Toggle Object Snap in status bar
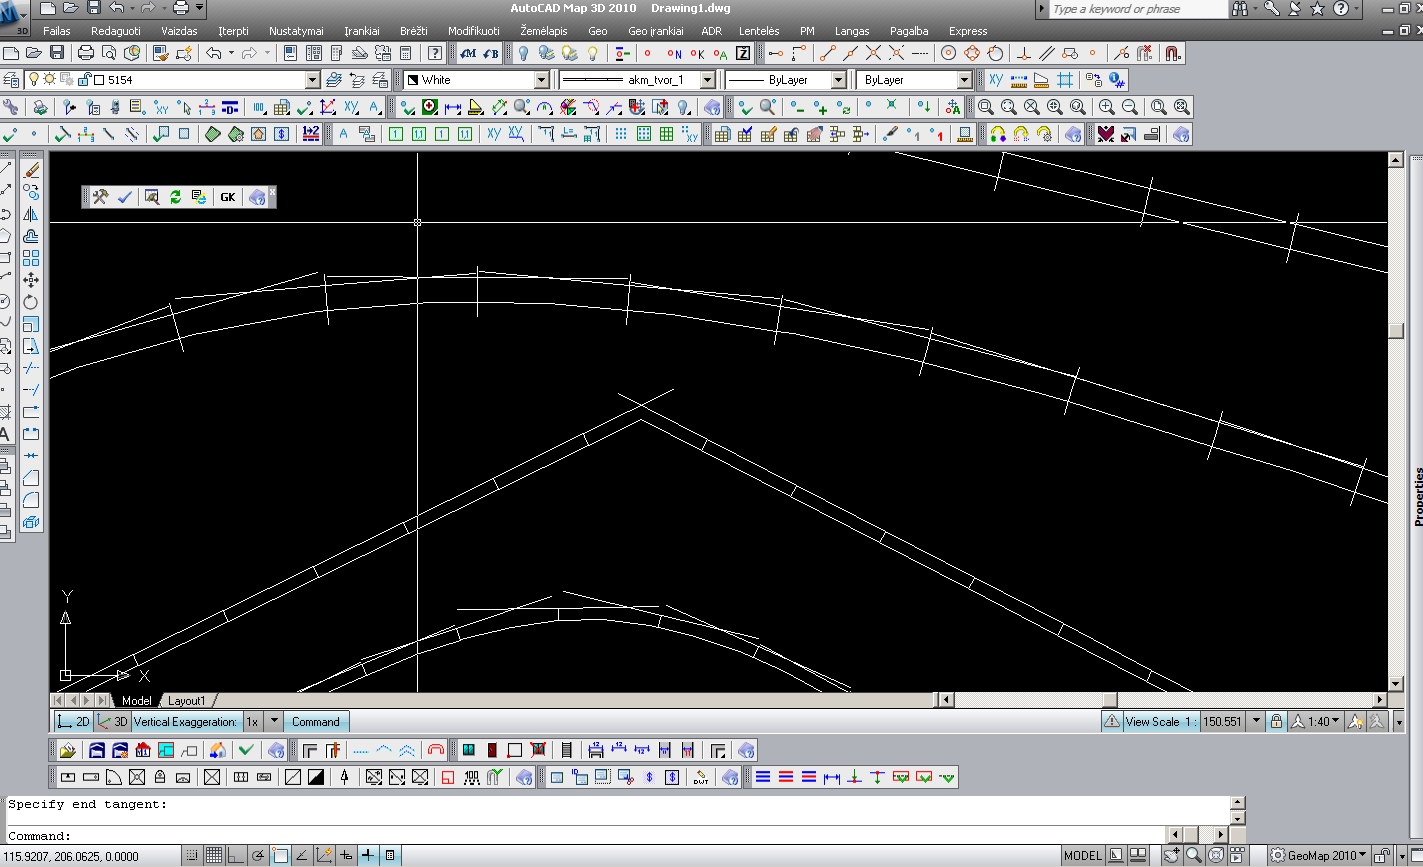The width and height of the screenshot is (1423, 867). (x=280, y=856)
